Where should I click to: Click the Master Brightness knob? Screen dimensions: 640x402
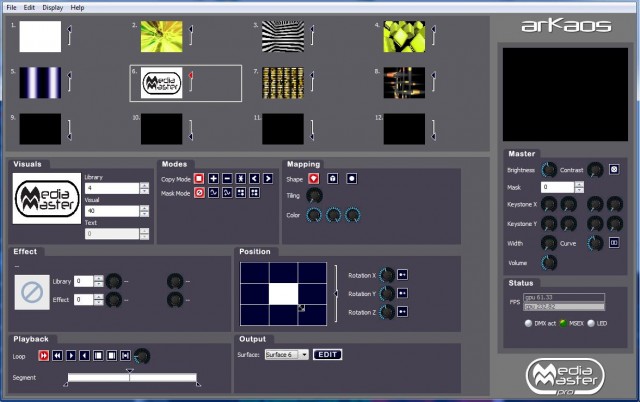[x=549, y=170]
